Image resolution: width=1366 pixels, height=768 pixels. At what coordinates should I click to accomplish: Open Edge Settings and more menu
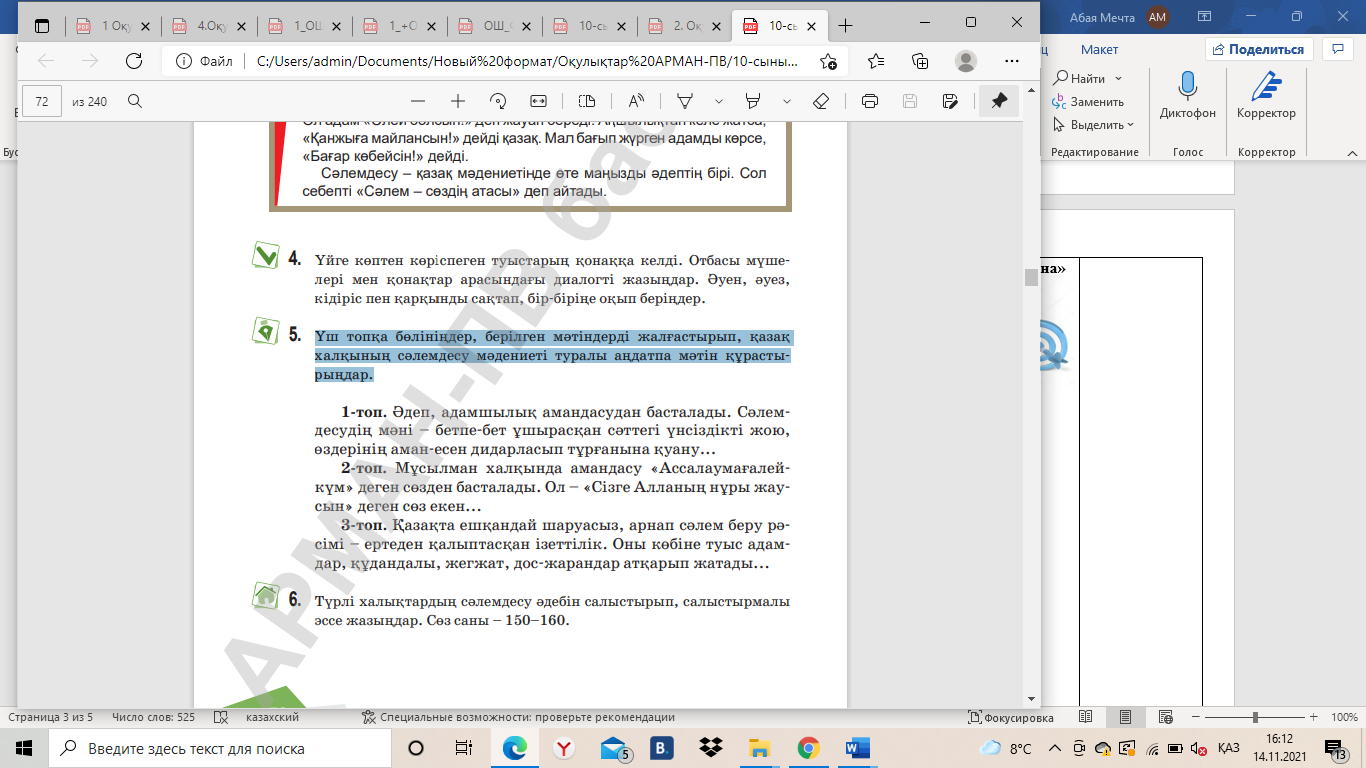coord(1010,61)
